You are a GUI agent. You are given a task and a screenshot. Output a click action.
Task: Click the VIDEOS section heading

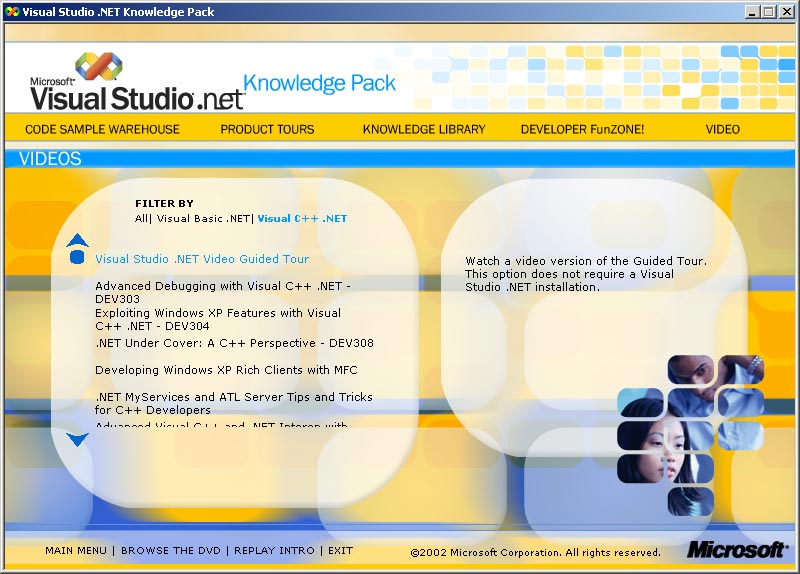[50, 159]
